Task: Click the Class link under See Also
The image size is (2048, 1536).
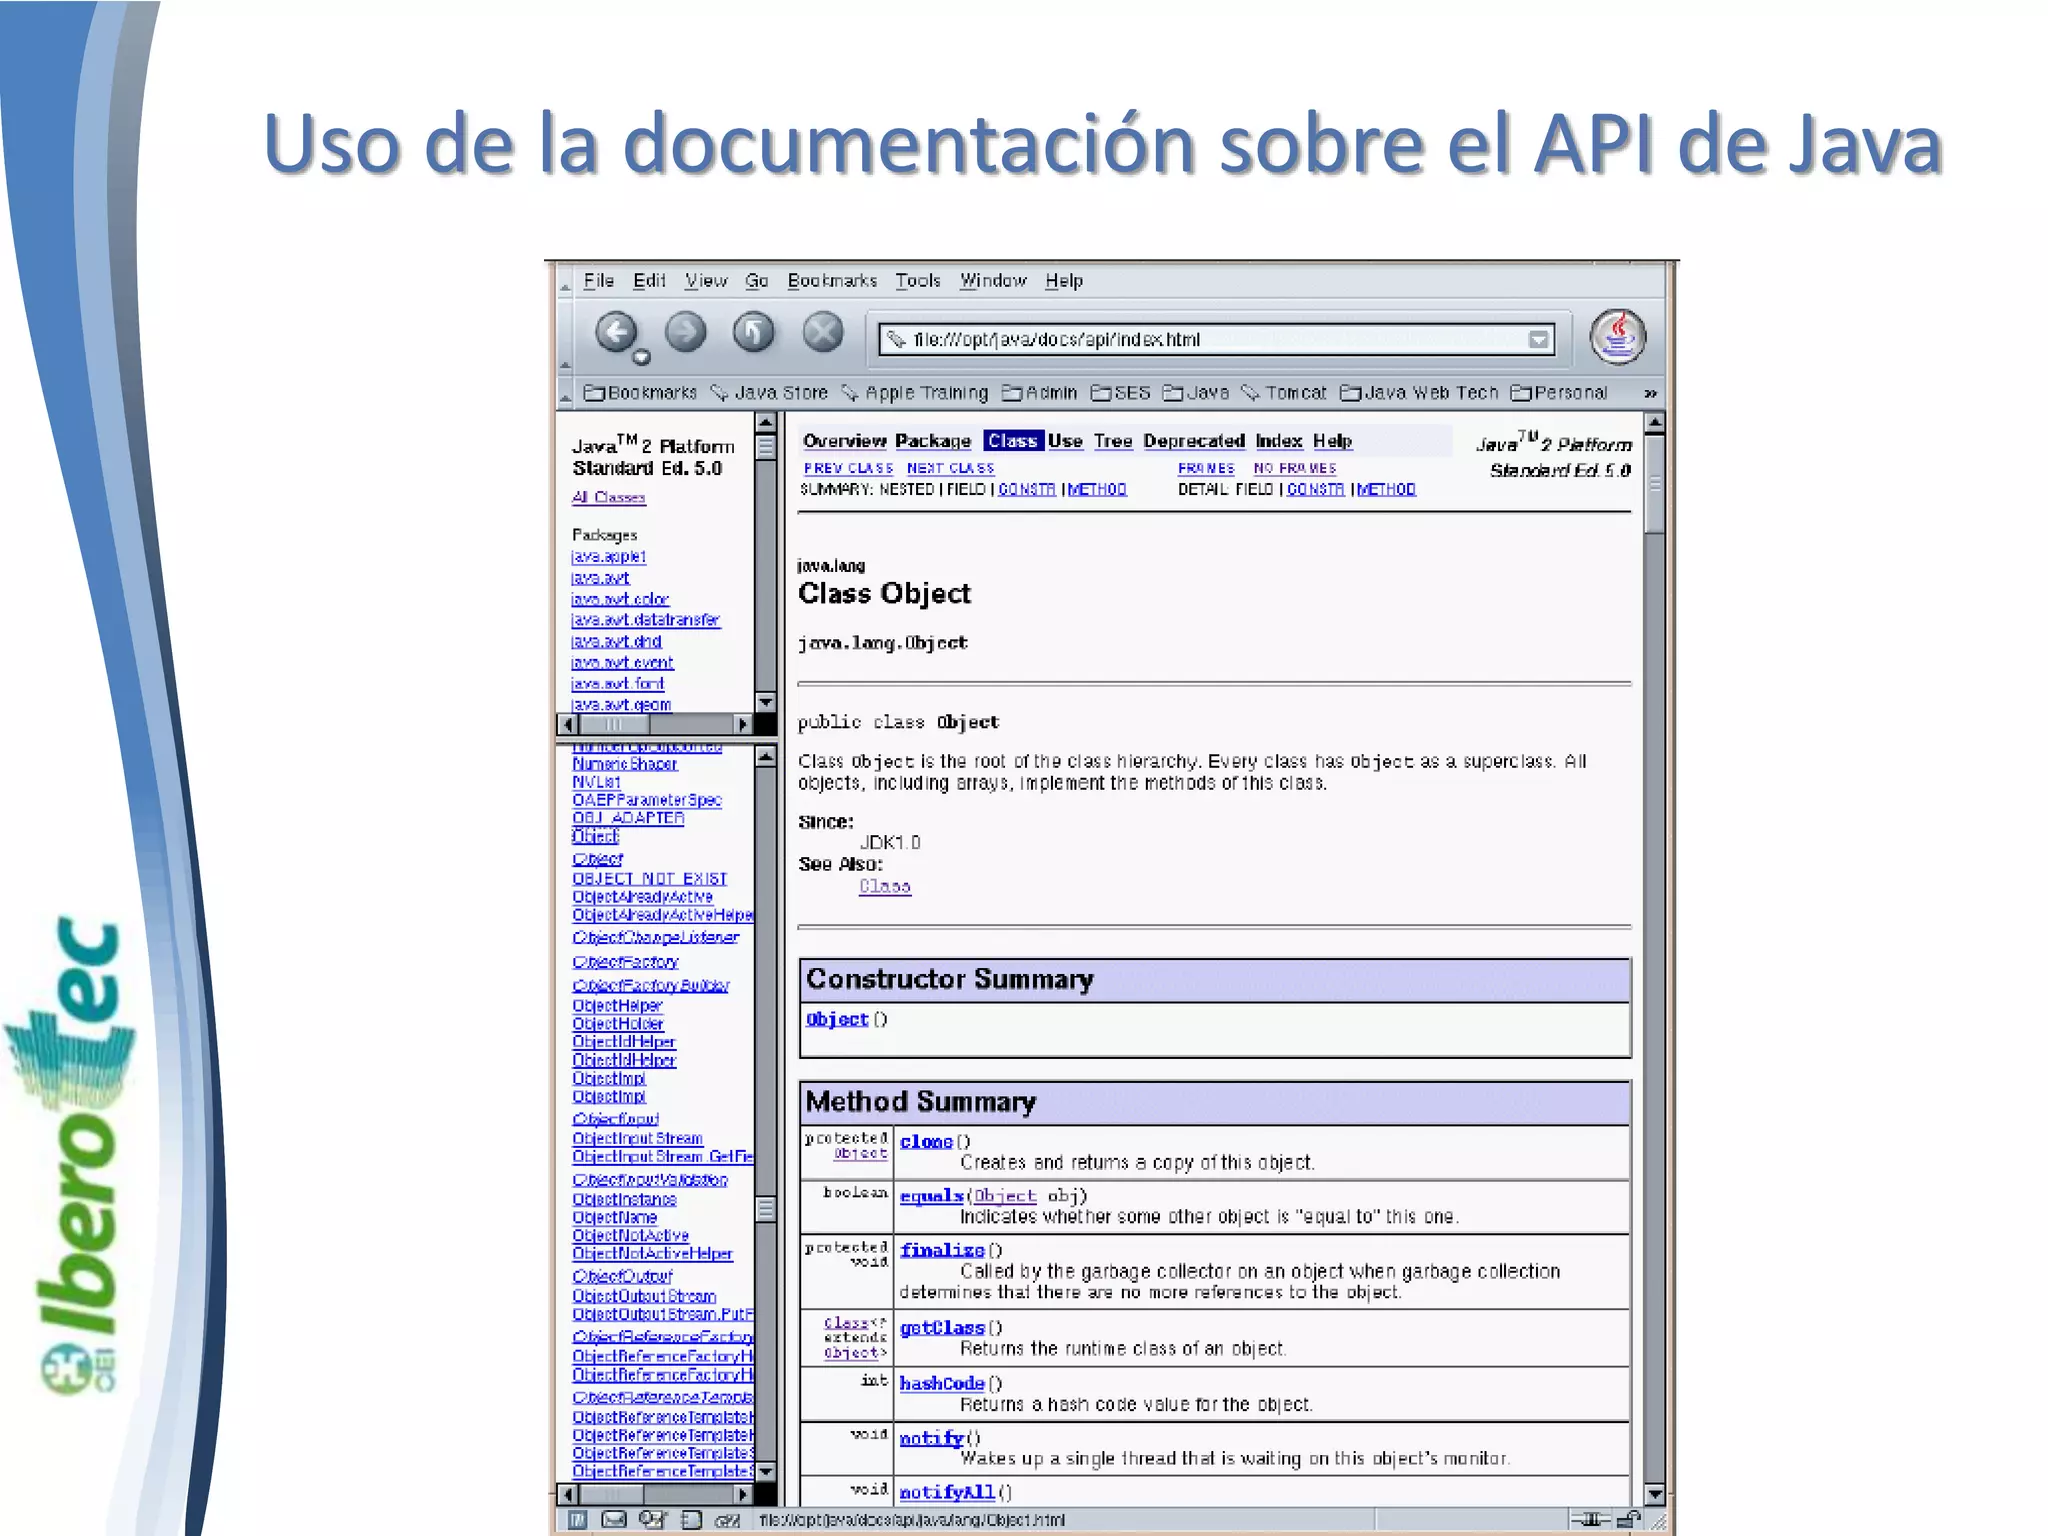Action: point(885,886)
